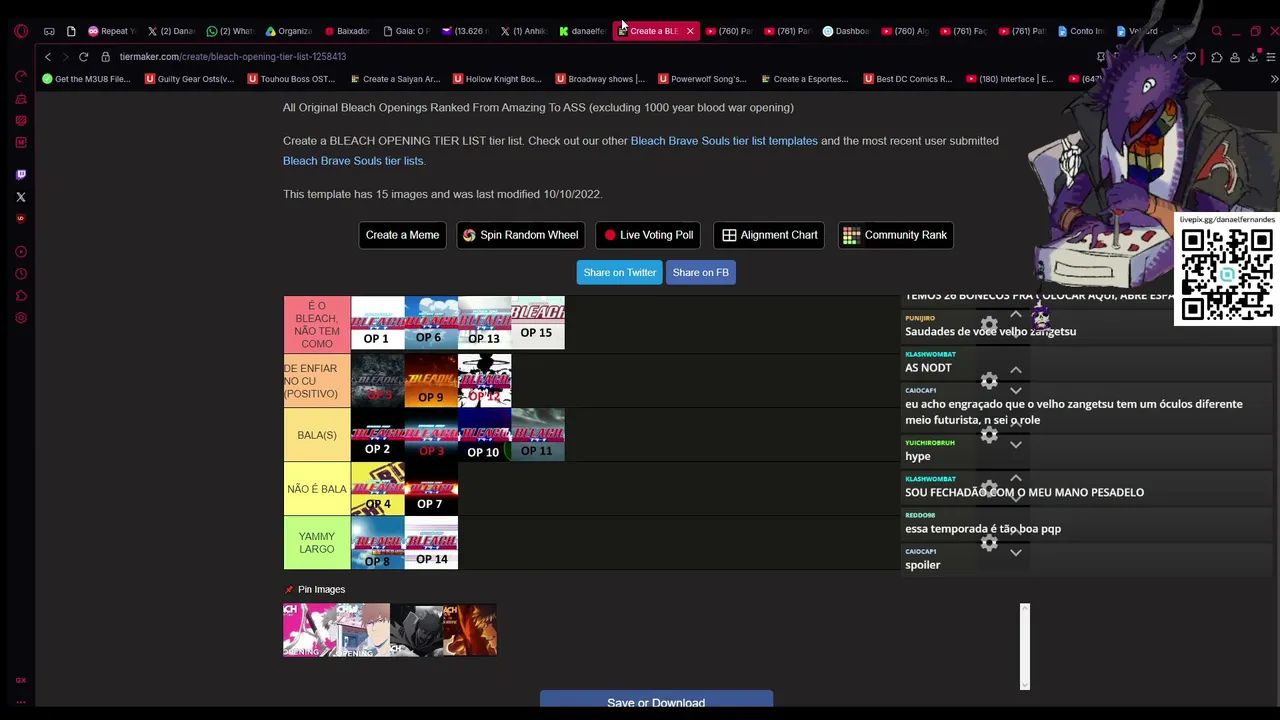
Task: Open the Opera main menu logo
Action: click(21, 31)
